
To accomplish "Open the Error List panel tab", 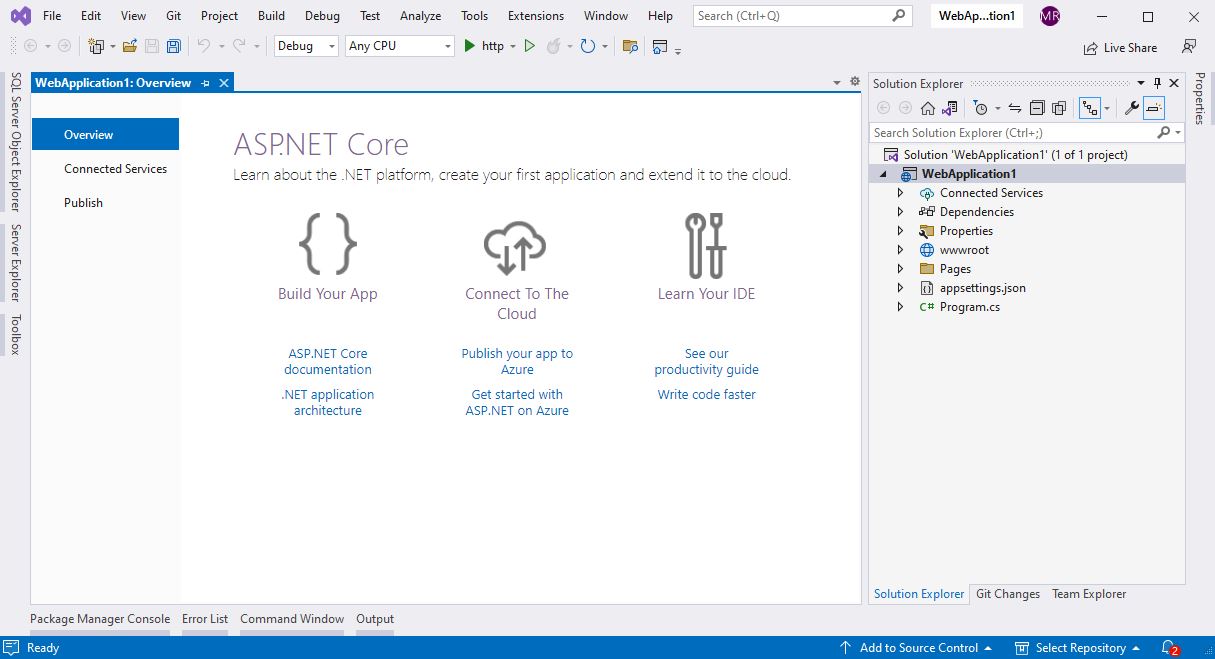I will coord(205,619).
